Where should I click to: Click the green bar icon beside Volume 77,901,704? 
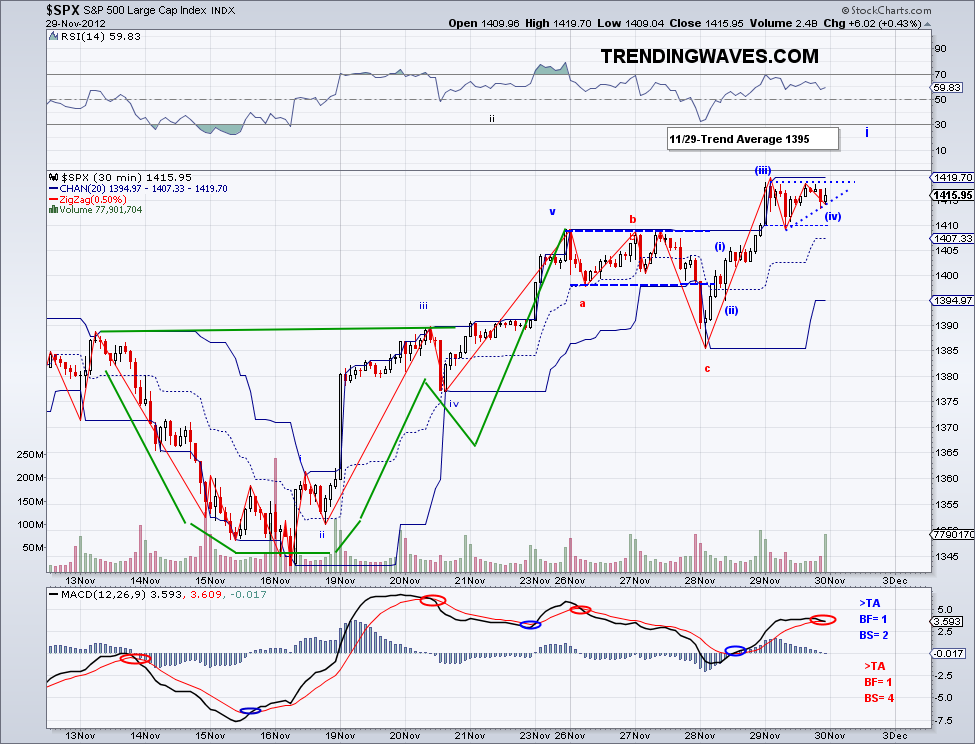click(53, 209)
